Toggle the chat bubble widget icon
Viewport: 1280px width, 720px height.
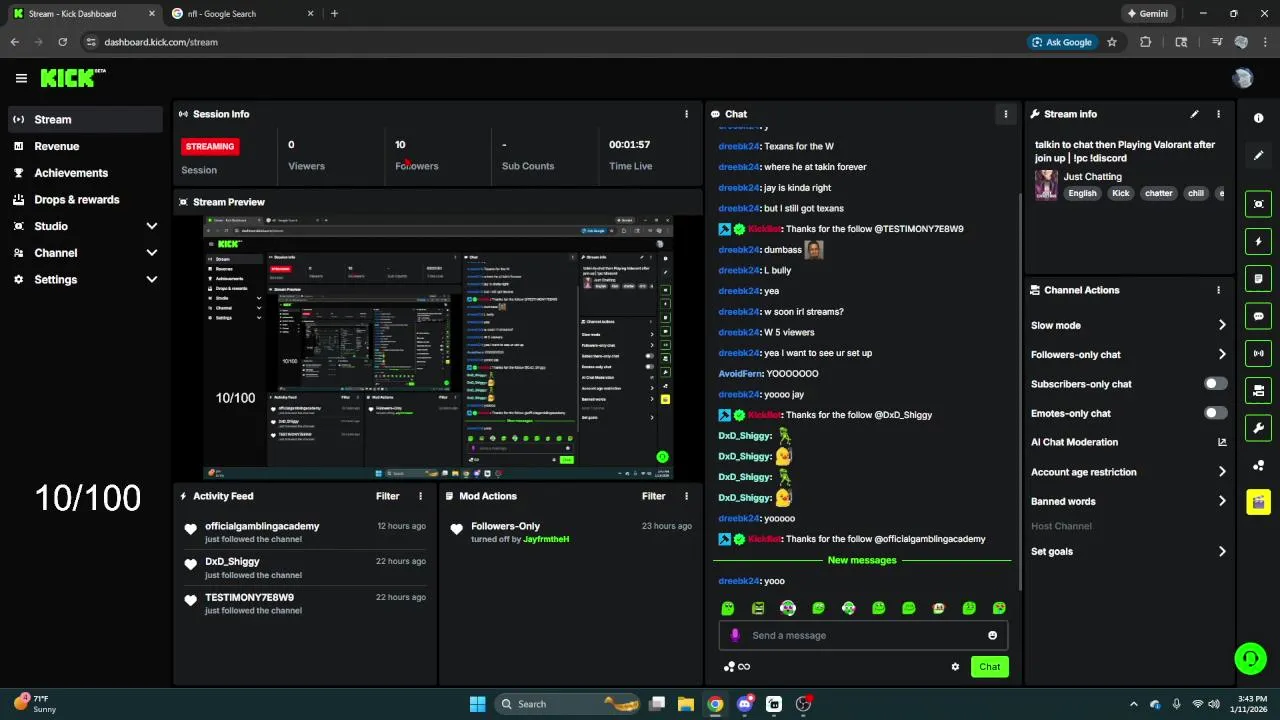point(1258,316)
